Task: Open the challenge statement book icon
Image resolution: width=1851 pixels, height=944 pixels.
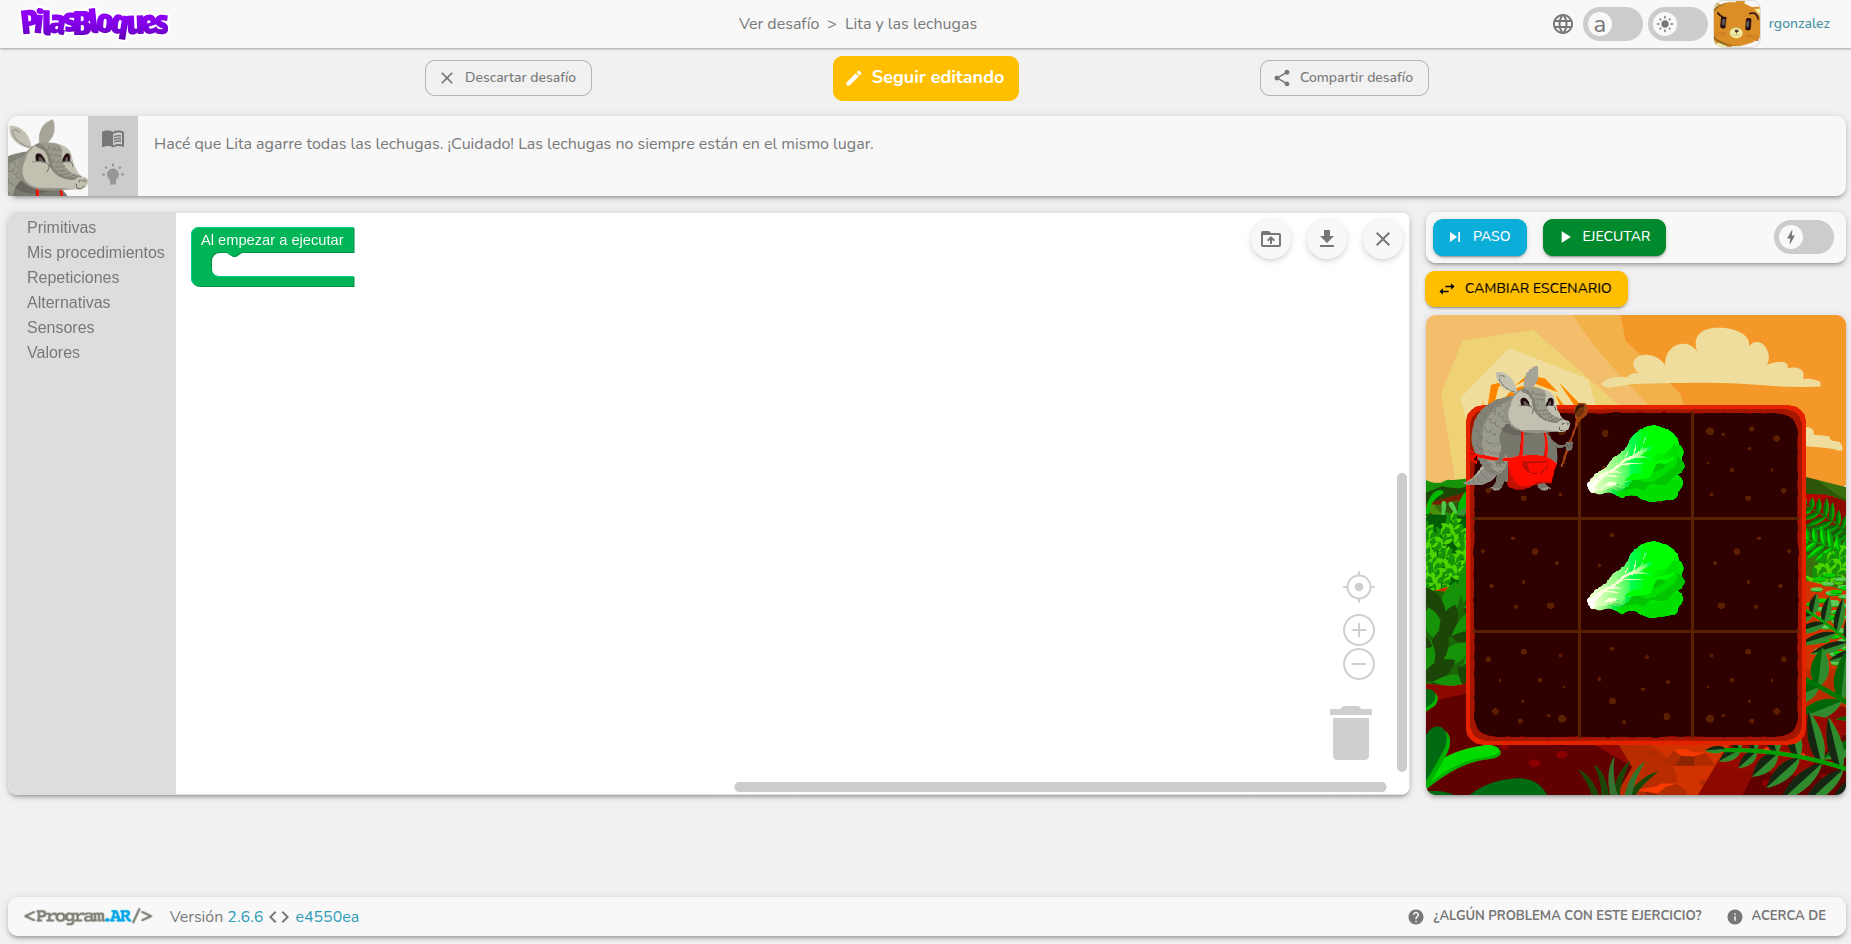Action: tap(113, 139)
